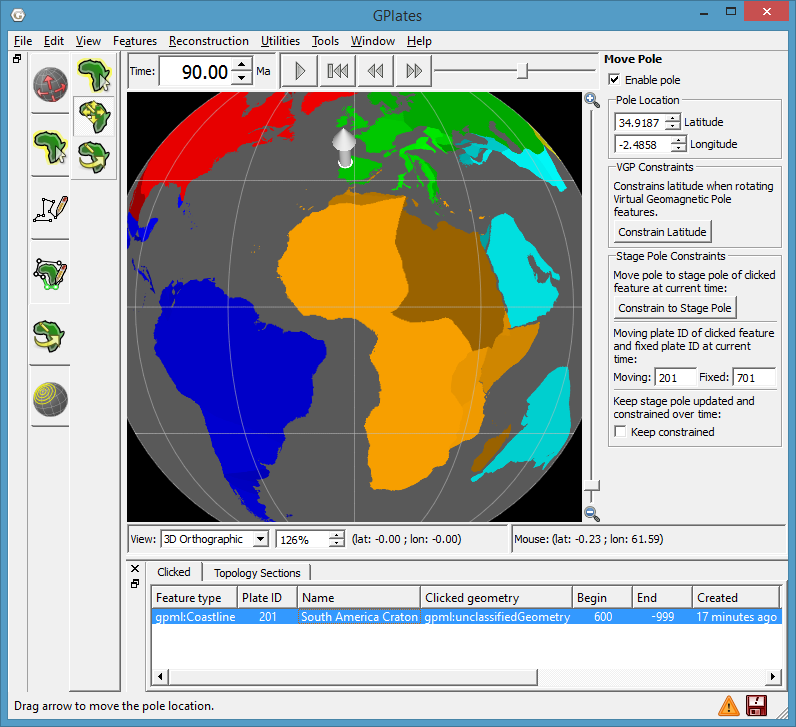The height and width of the screenshot is (727, 796).
Task: Click the Fixed plate ID field
Action: pos(754,378)
